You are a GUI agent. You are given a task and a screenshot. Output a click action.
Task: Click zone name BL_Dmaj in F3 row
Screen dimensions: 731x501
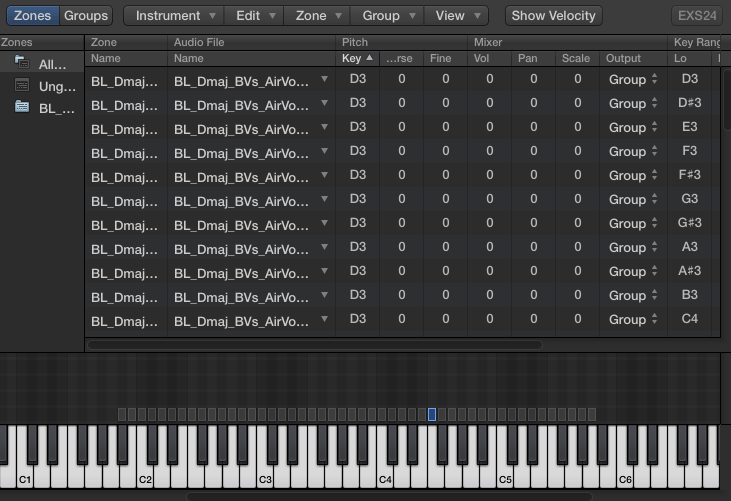[124, 154]
